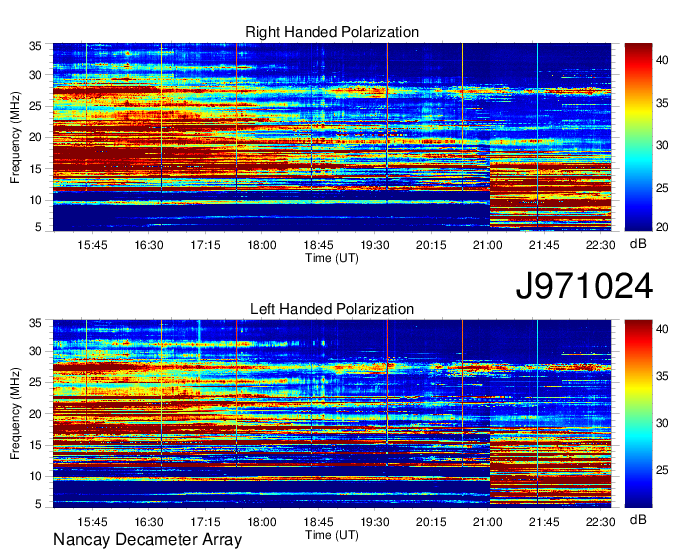Click the 22:30 tick label on bottom plot

point(601,522)
